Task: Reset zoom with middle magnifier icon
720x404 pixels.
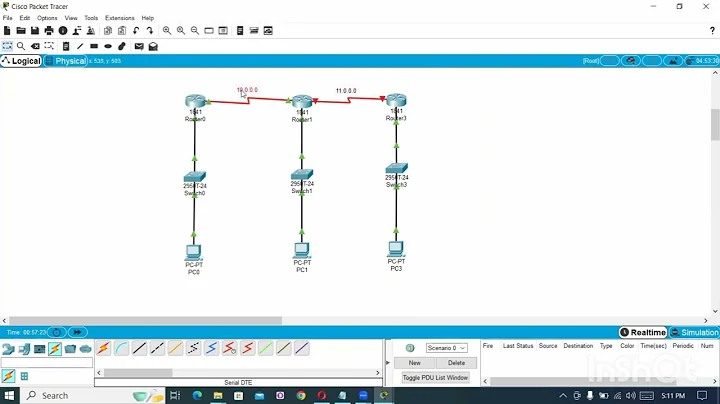Action: click(181, 31)
